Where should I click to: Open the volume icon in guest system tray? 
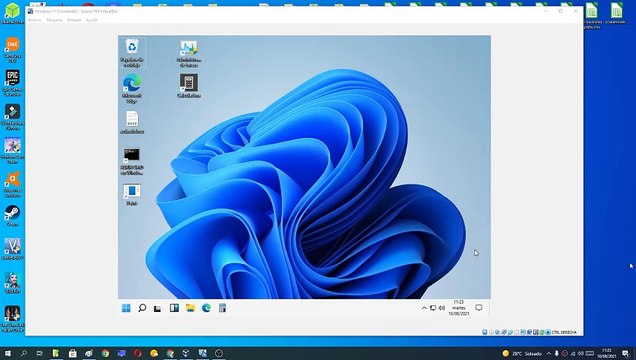(442, 308)
